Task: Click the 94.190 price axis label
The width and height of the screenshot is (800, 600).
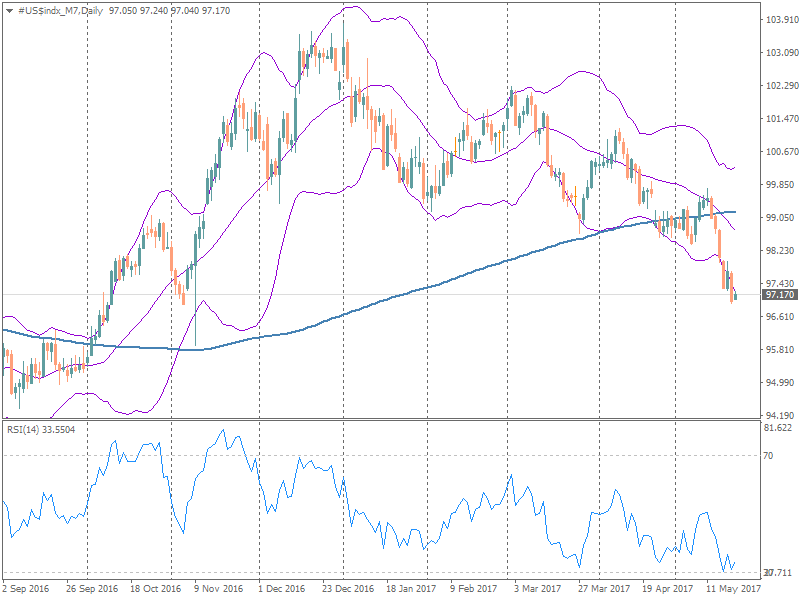Action: [779, 415]
